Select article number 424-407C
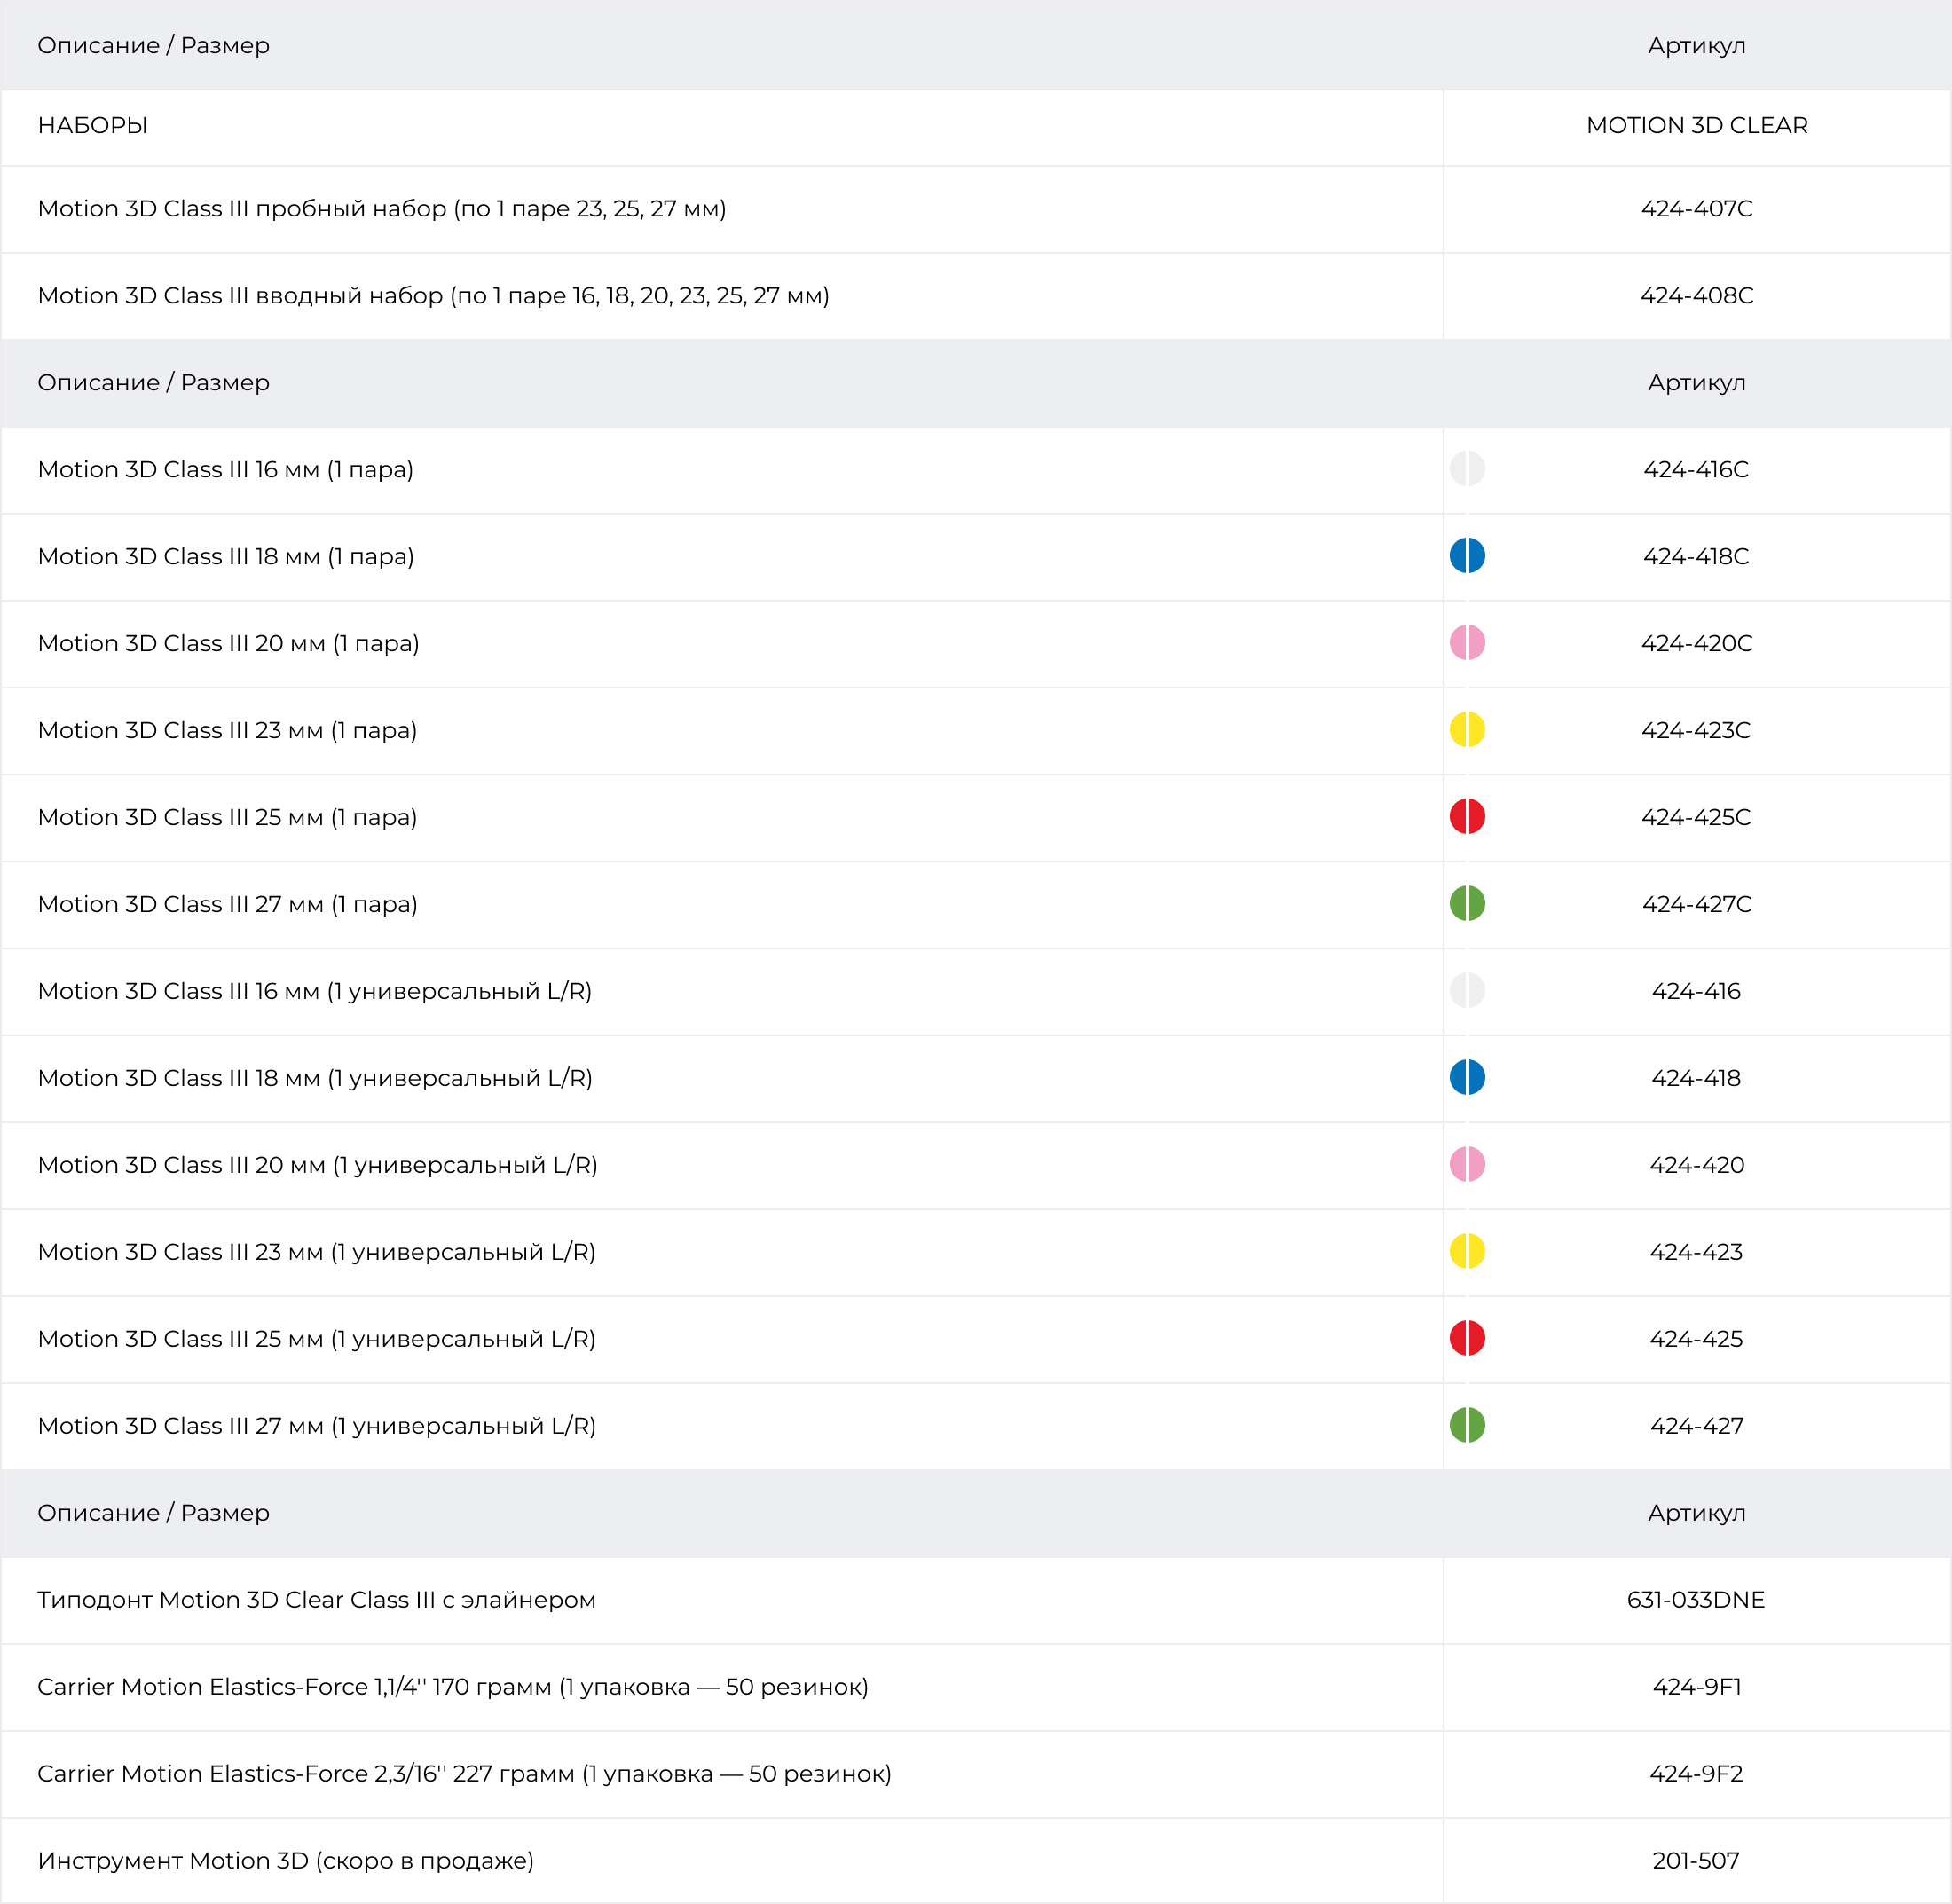Screen dimensions: 1952x1904 1696,209
